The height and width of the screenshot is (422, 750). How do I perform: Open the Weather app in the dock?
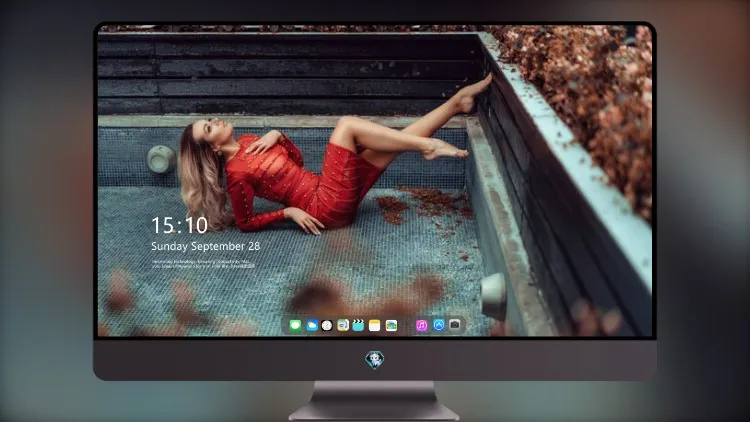311,326
